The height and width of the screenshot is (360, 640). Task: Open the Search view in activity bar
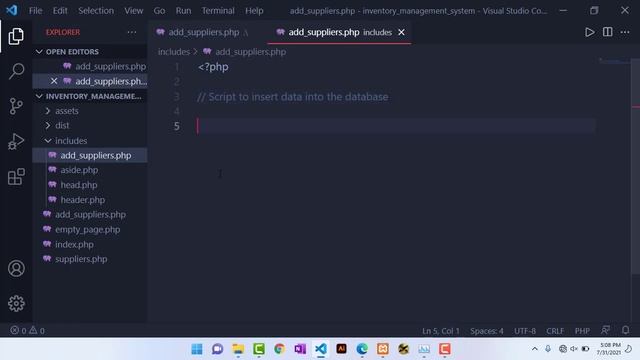[x=16, y=71]
